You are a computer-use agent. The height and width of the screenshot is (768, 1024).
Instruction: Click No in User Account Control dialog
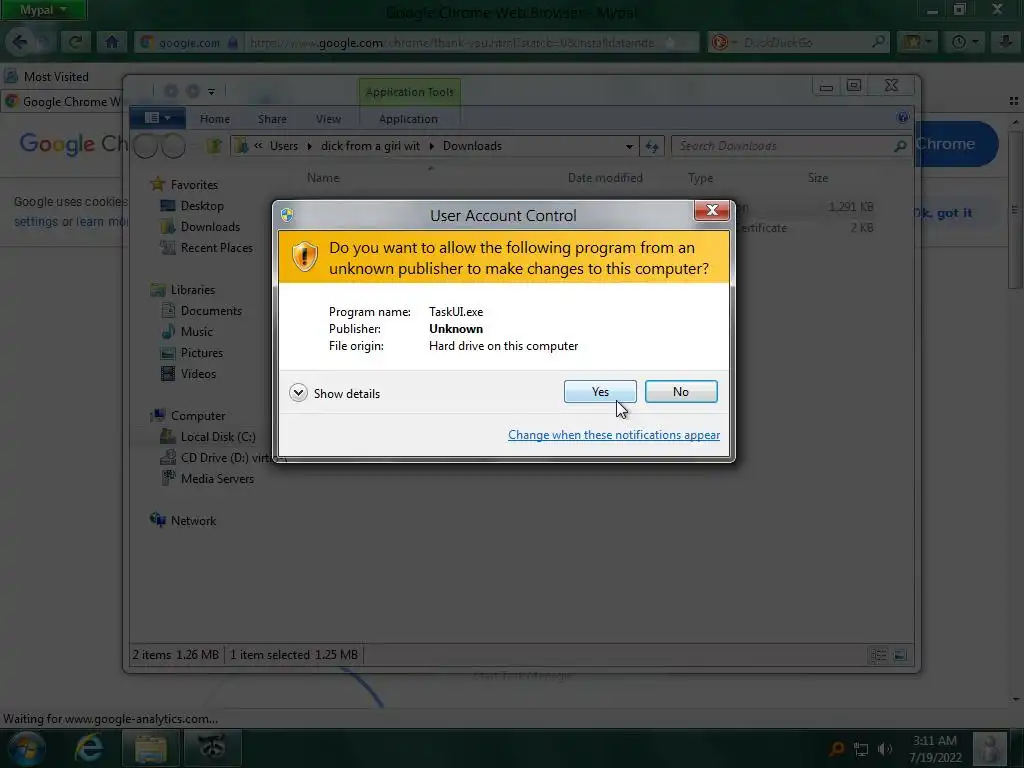pyautogui.click(x=680, y=392)
